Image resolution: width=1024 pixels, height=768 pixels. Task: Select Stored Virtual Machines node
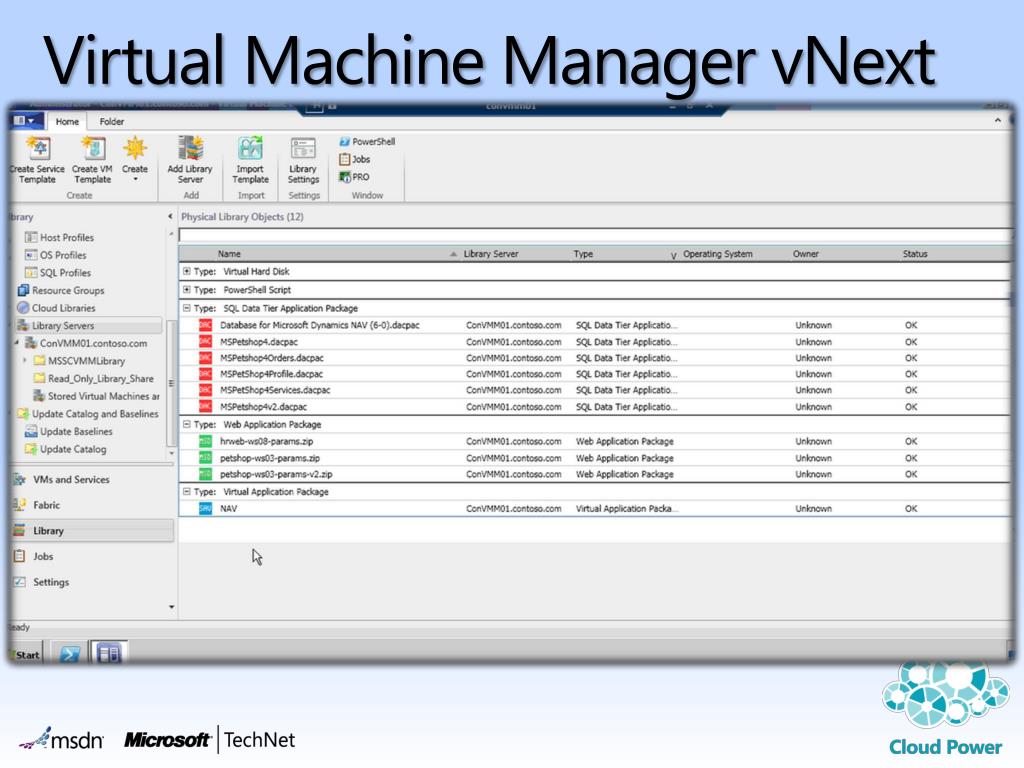coord(96,396)
